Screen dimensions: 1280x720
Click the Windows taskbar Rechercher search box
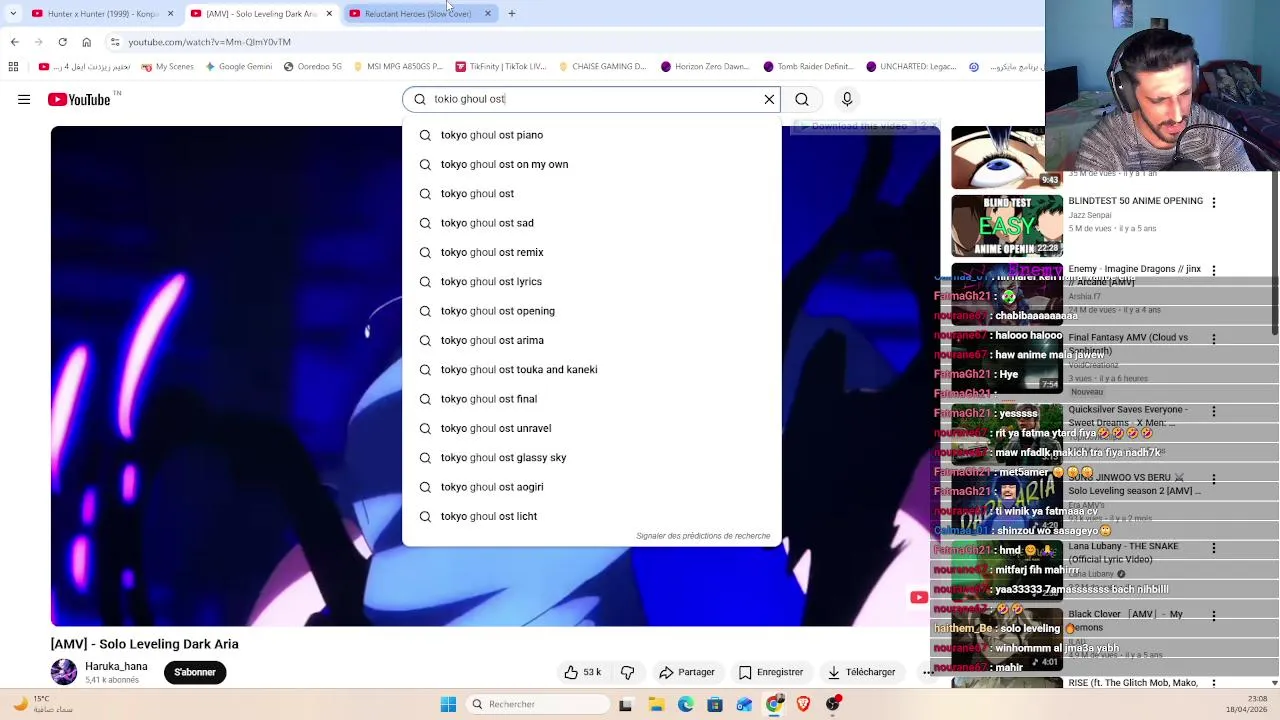tap(538, 704)
